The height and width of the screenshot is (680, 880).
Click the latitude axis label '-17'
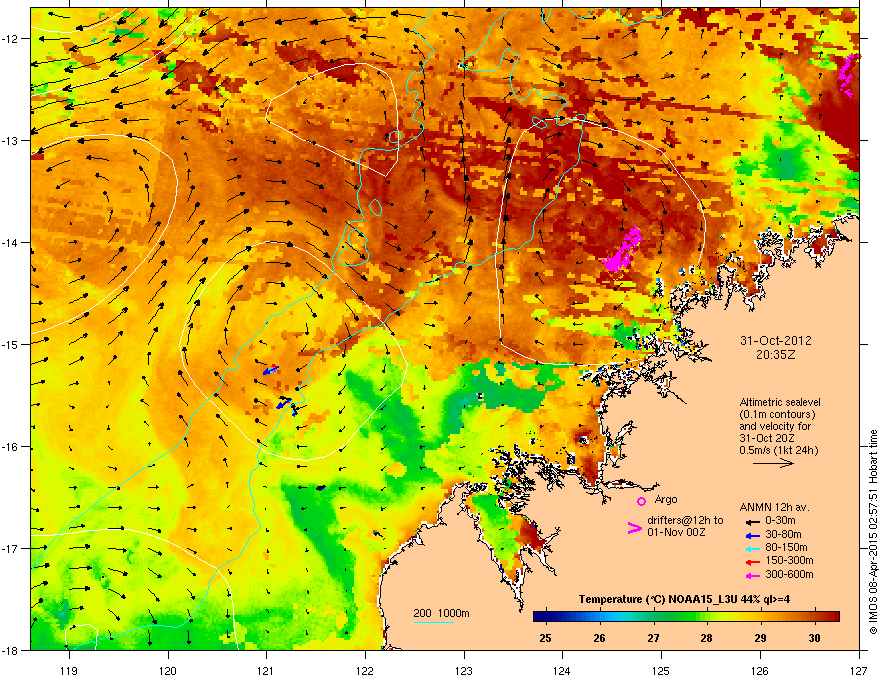click(x=8, y=548)
